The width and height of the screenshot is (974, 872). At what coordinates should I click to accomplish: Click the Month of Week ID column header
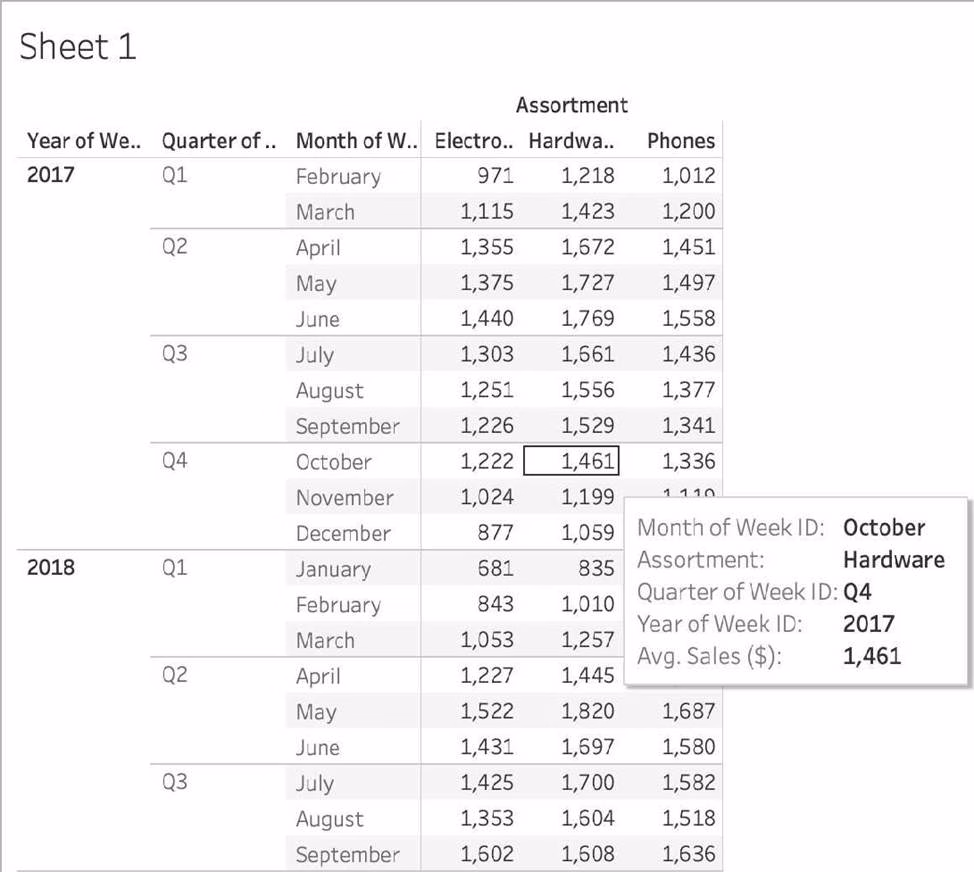(355, 141)
